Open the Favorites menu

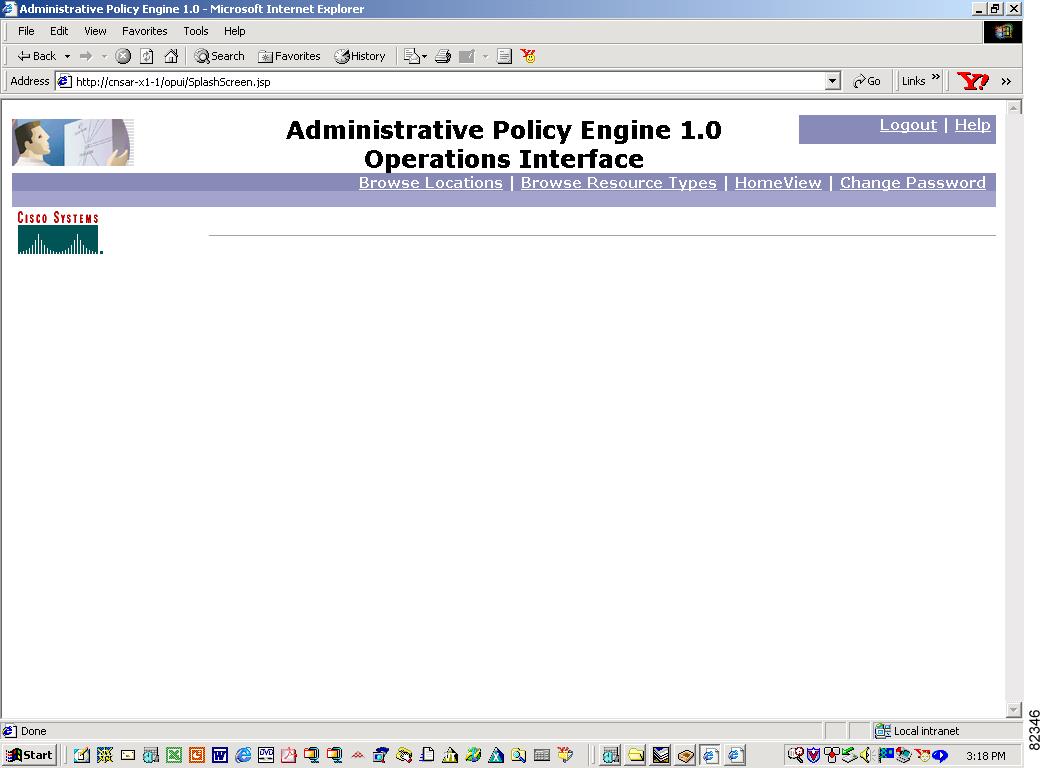click(x=144, y=31)
